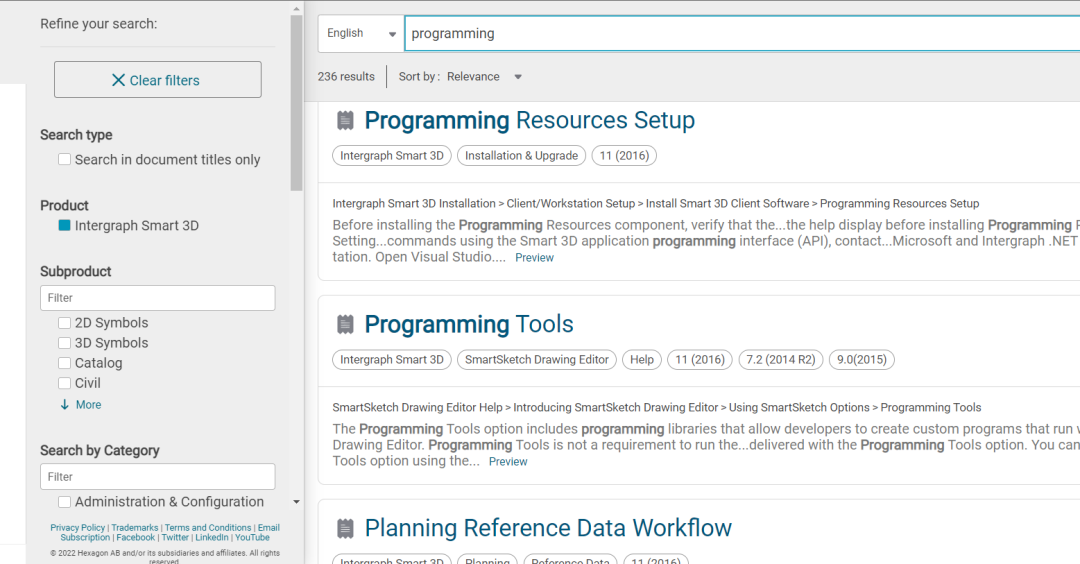
Task: Enable the 2D Symbols subproduct checkbox
Action: point(64,322)
